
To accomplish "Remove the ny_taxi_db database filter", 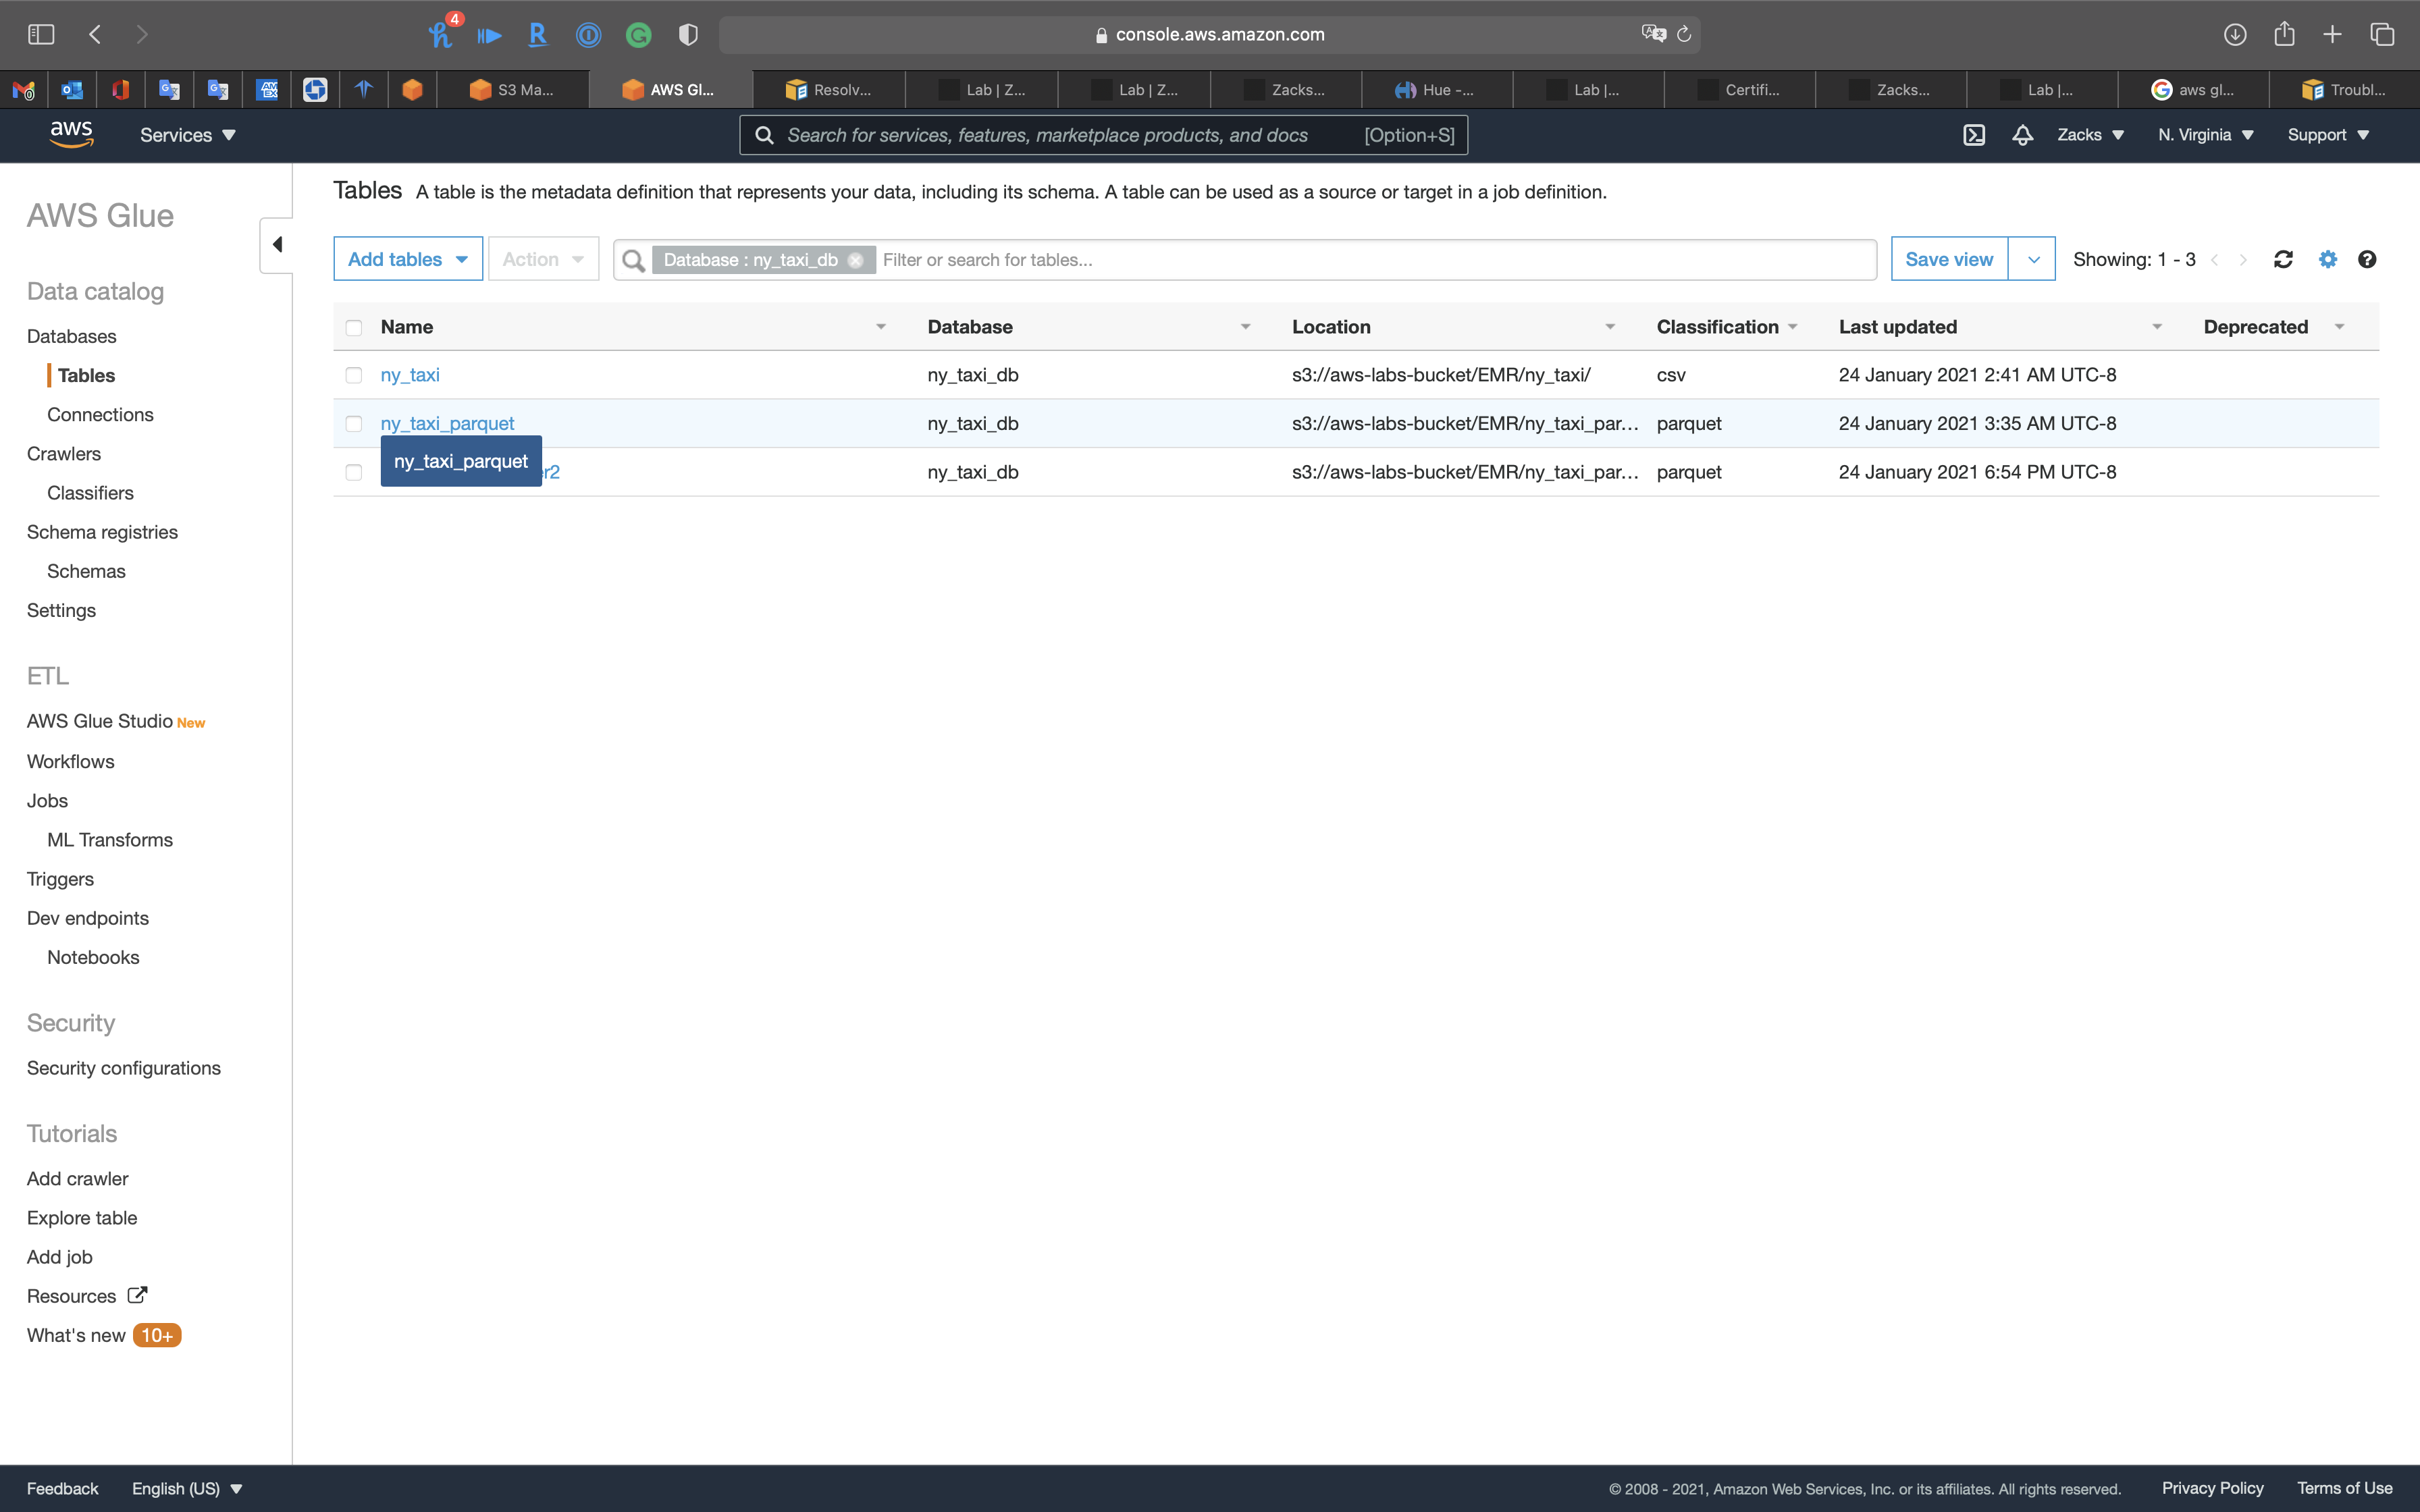I will tap(855, 260).
